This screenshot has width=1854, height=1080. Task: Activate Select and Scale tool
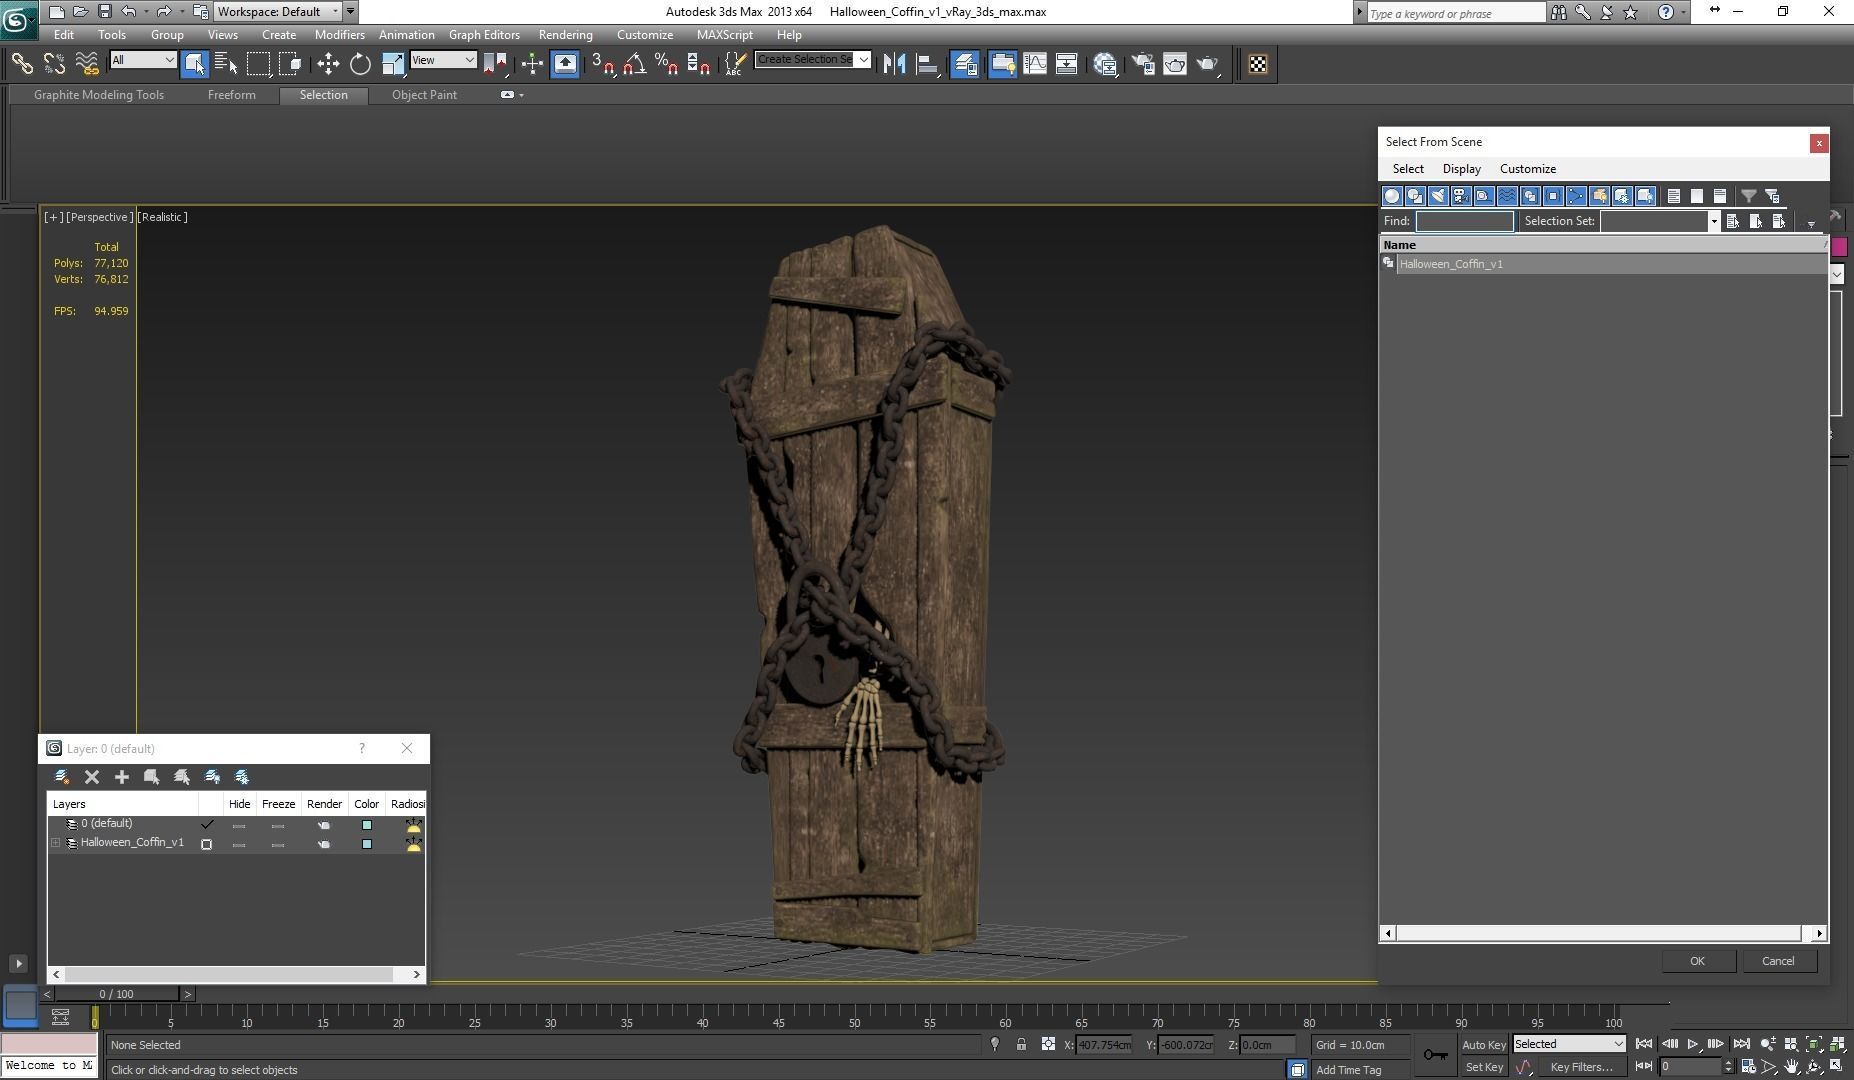pyautogui.click(x=392, y=64)
